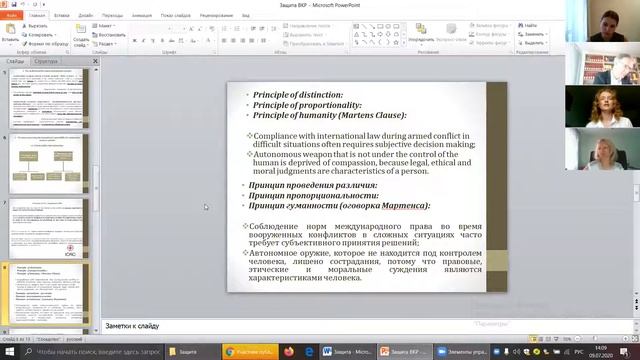Select the Slides (Слайды) pane tab
The image size is (640, 360).
click(x=16, y=61)
